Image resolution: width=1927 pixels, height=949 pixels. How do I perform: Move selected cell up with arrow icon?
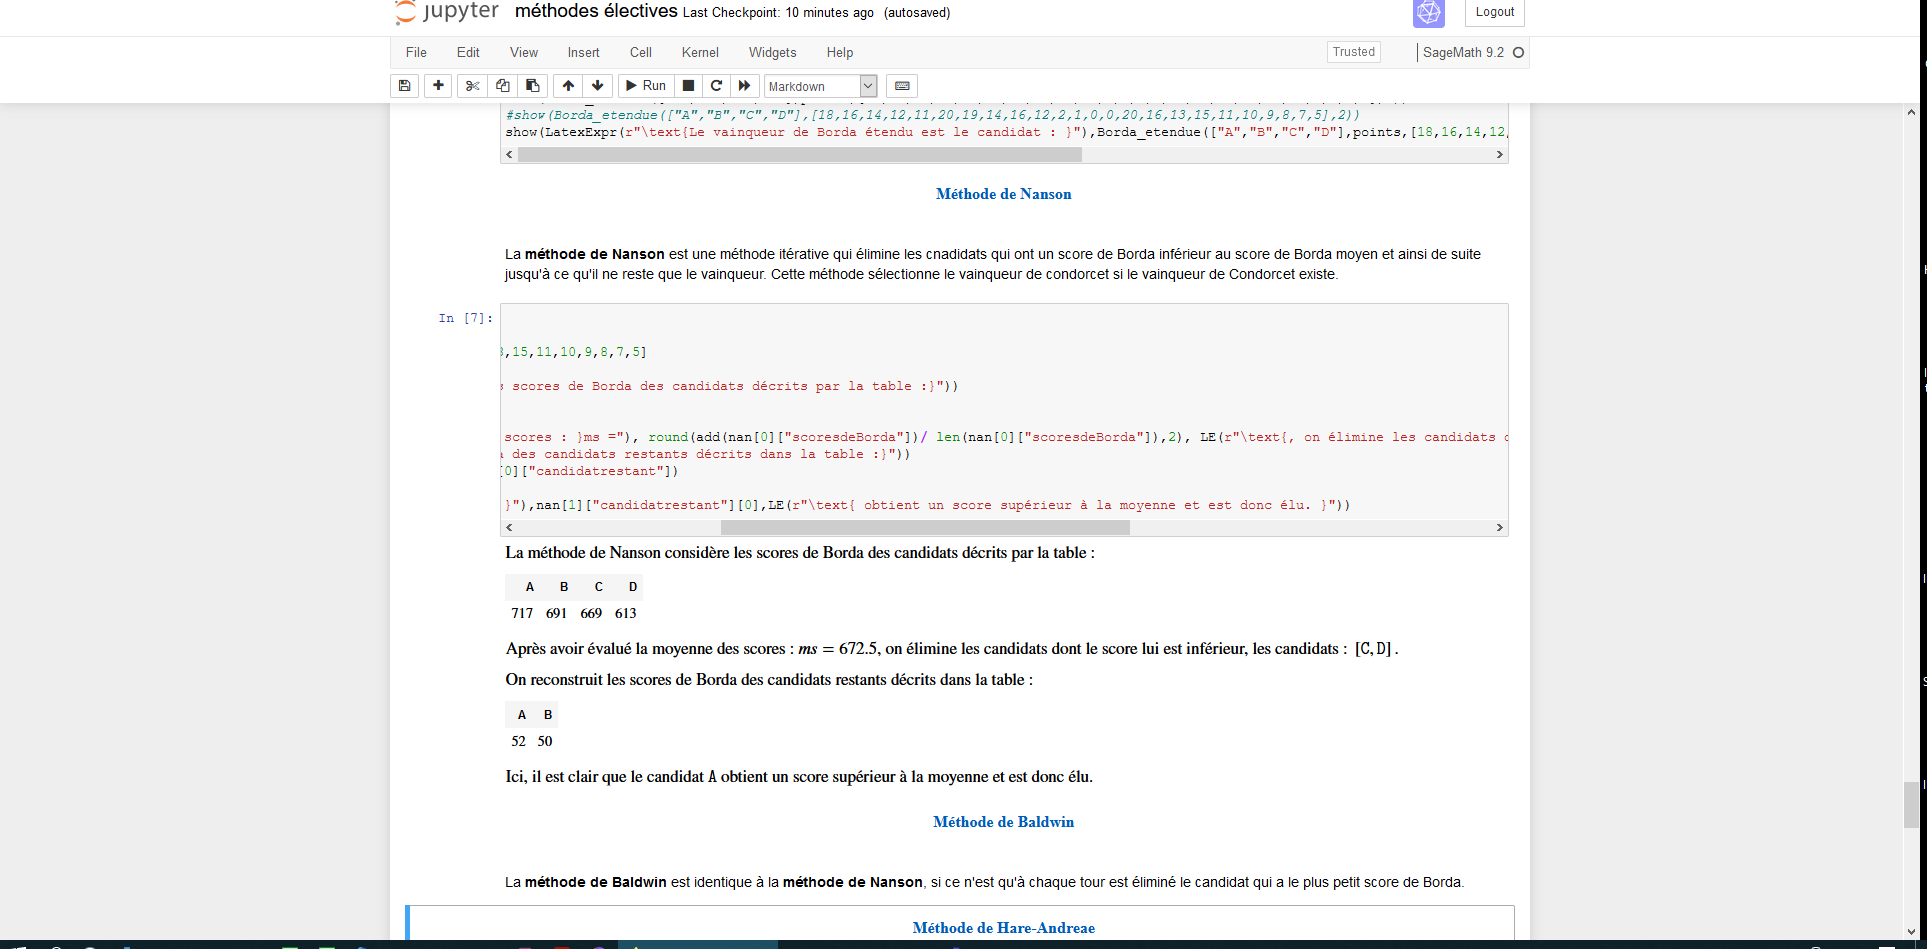[x=568, y=86]
